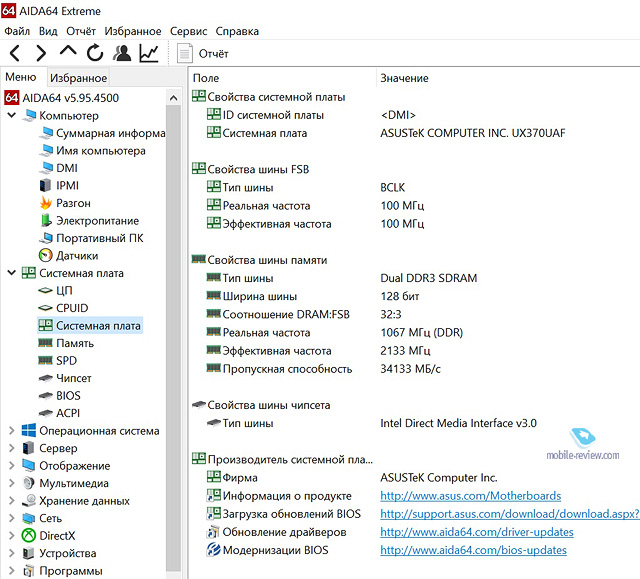Collapse the Системная плата parent branch
Viewport: 640px width, 579px height.
click(x=12, y=273)
